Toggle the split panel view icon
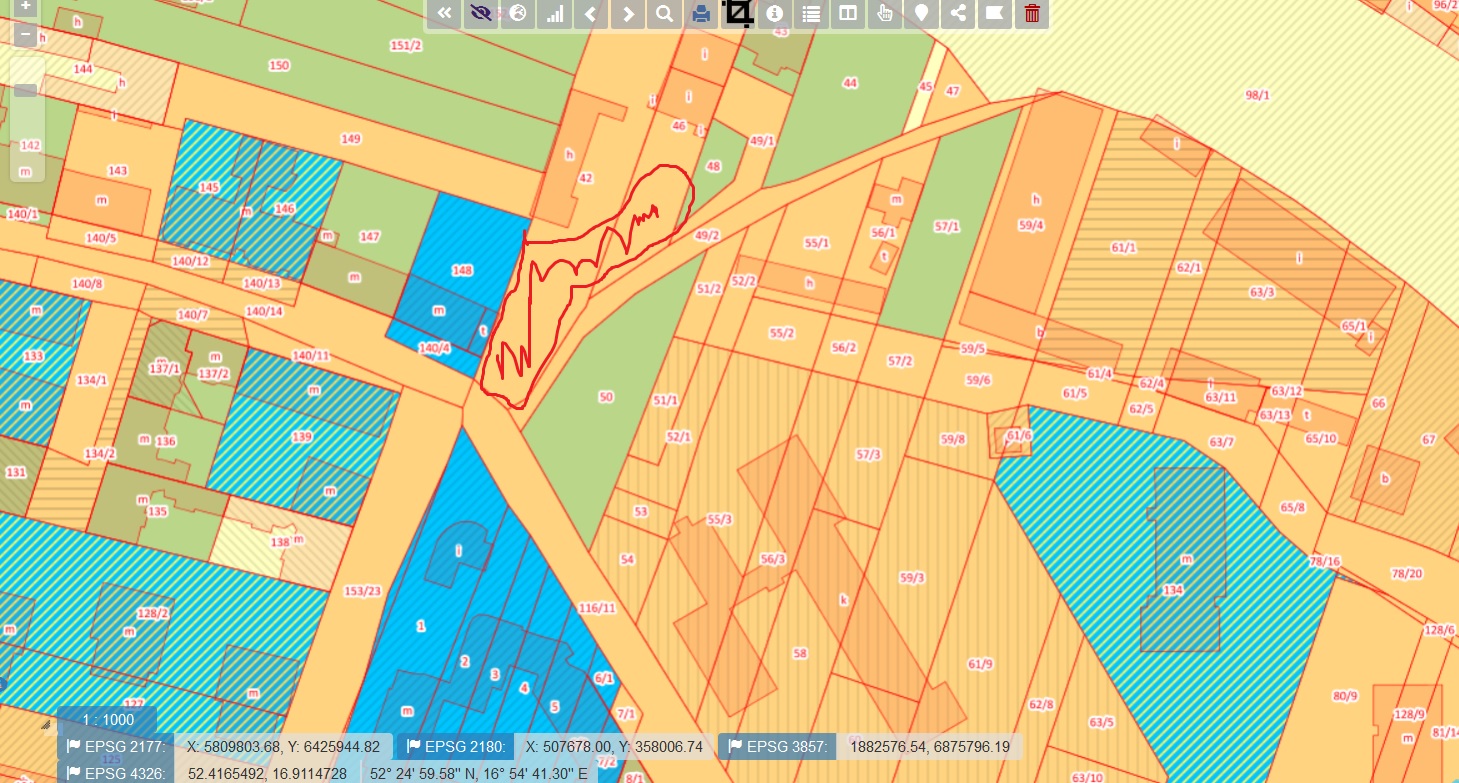Image resolution: width=1459 pixels, height=783 pixels. click(x=847, y=13)
